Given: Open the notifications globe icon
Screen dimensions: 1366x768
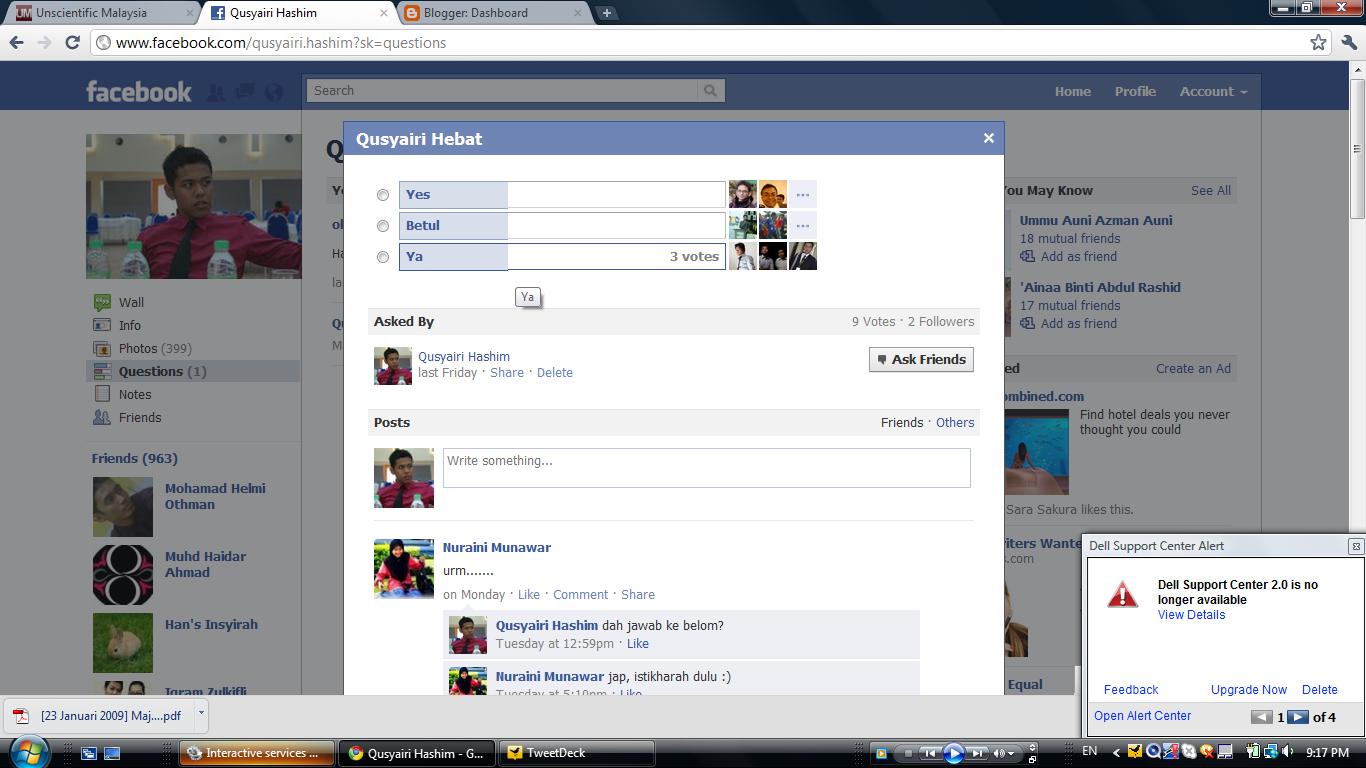Looking at the screenshot, I should tap(273, 92).
